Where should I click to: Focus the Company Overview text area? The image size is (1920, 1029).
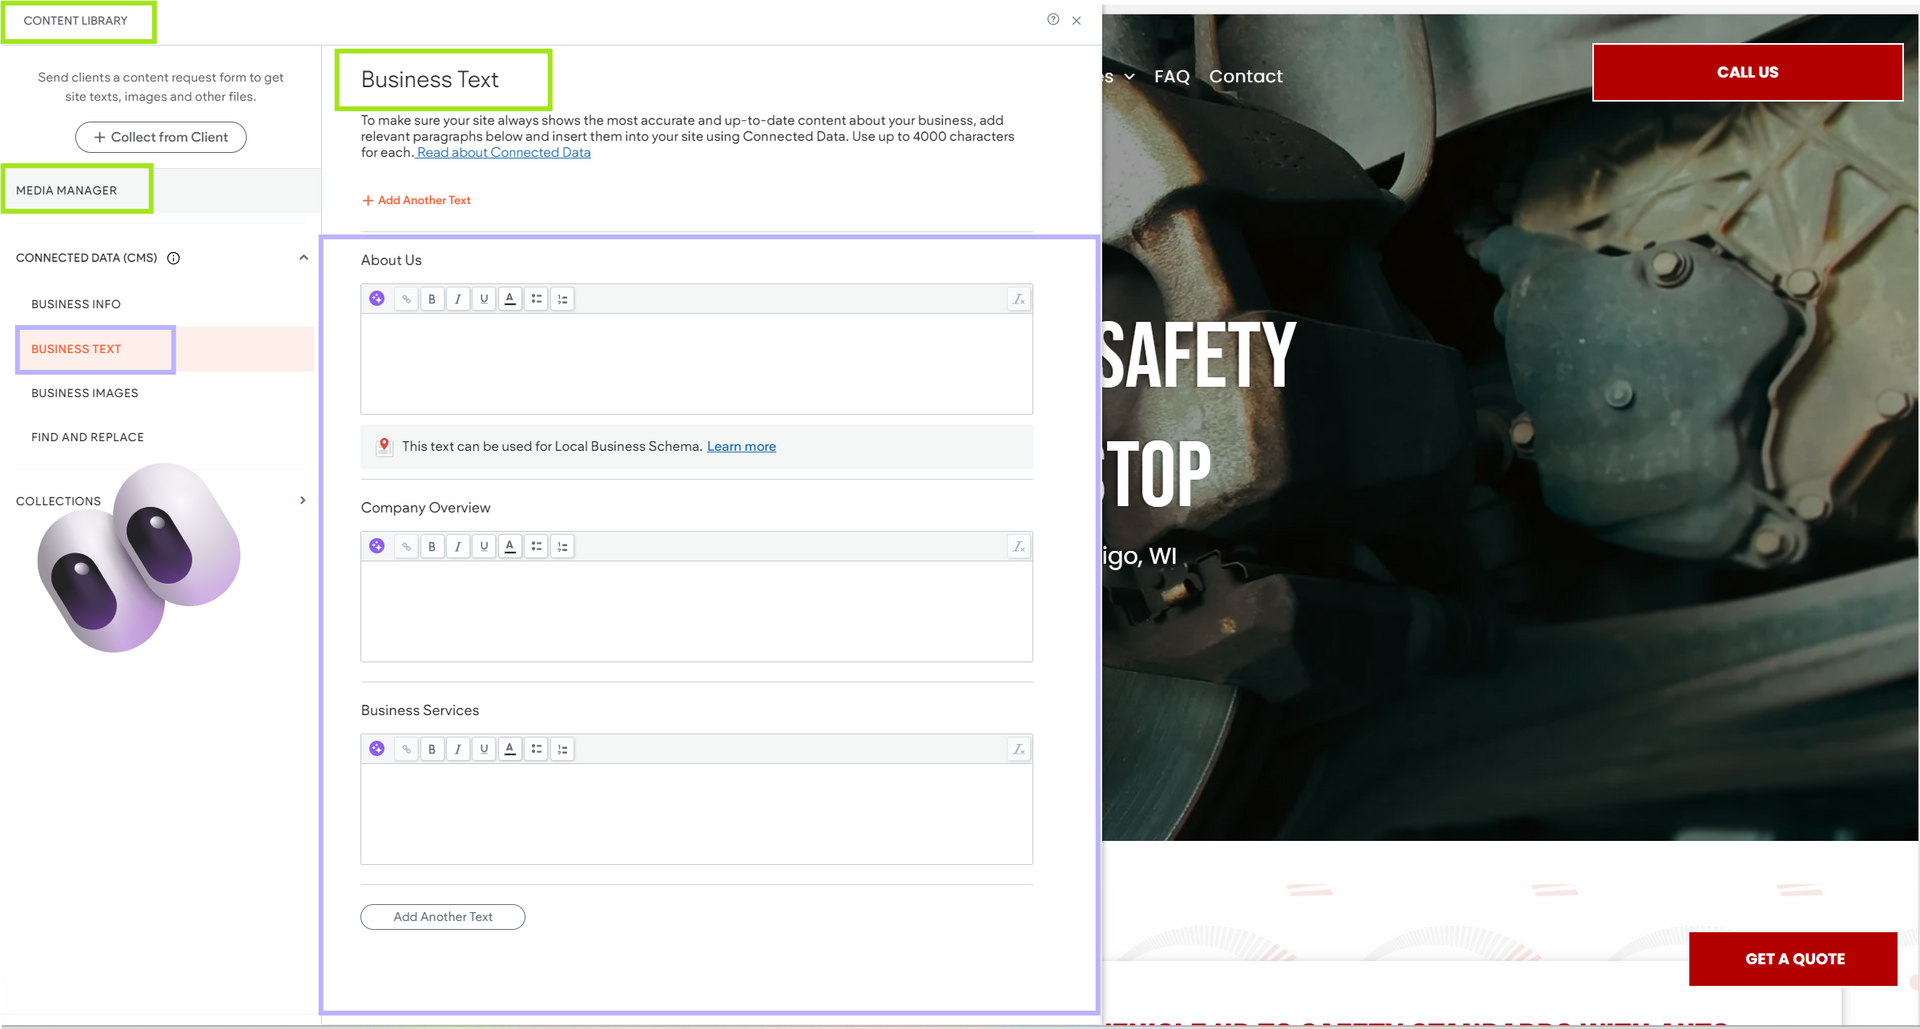697,611
